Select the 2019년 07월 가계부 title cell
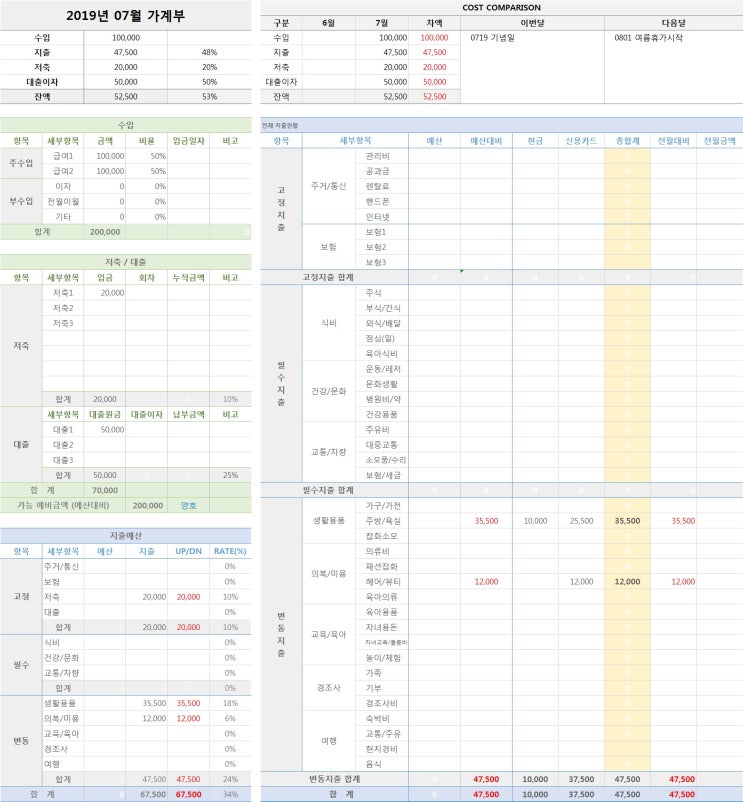The height and width of the screenshot is (802, 743). point(125,15)
